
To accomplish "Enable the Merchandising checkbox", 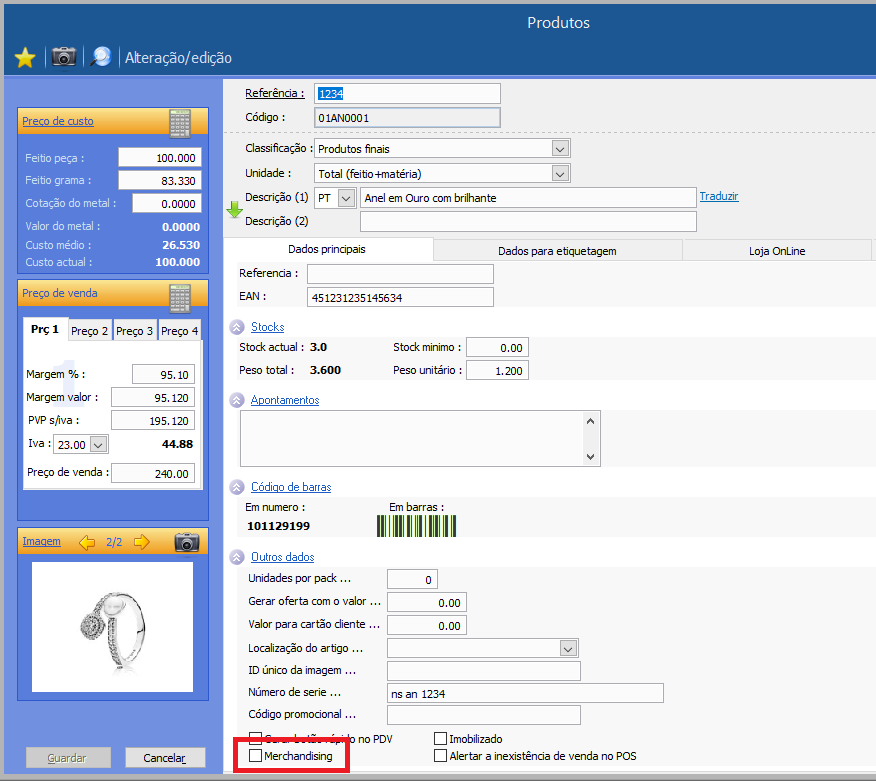I will pyautogui.click(x=255, y=757).
